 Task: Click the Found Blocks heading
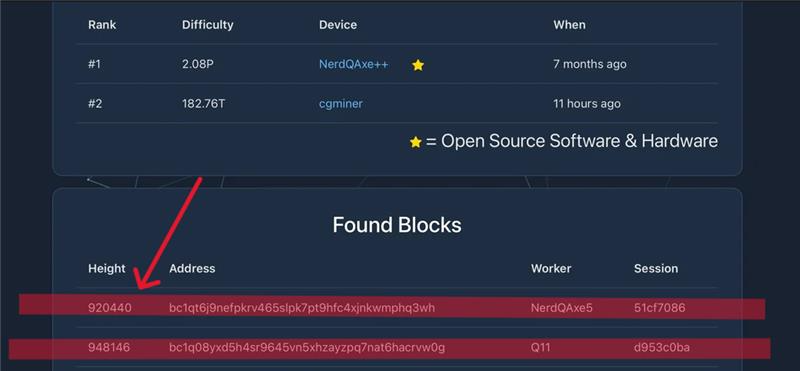point(397,225)
